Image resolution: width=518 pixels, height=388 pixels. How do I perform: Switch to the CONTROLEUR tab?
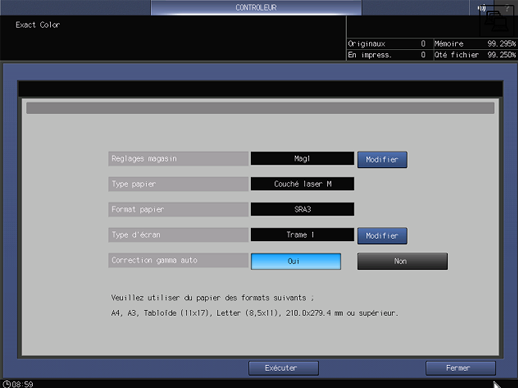[x=256, y=7]
